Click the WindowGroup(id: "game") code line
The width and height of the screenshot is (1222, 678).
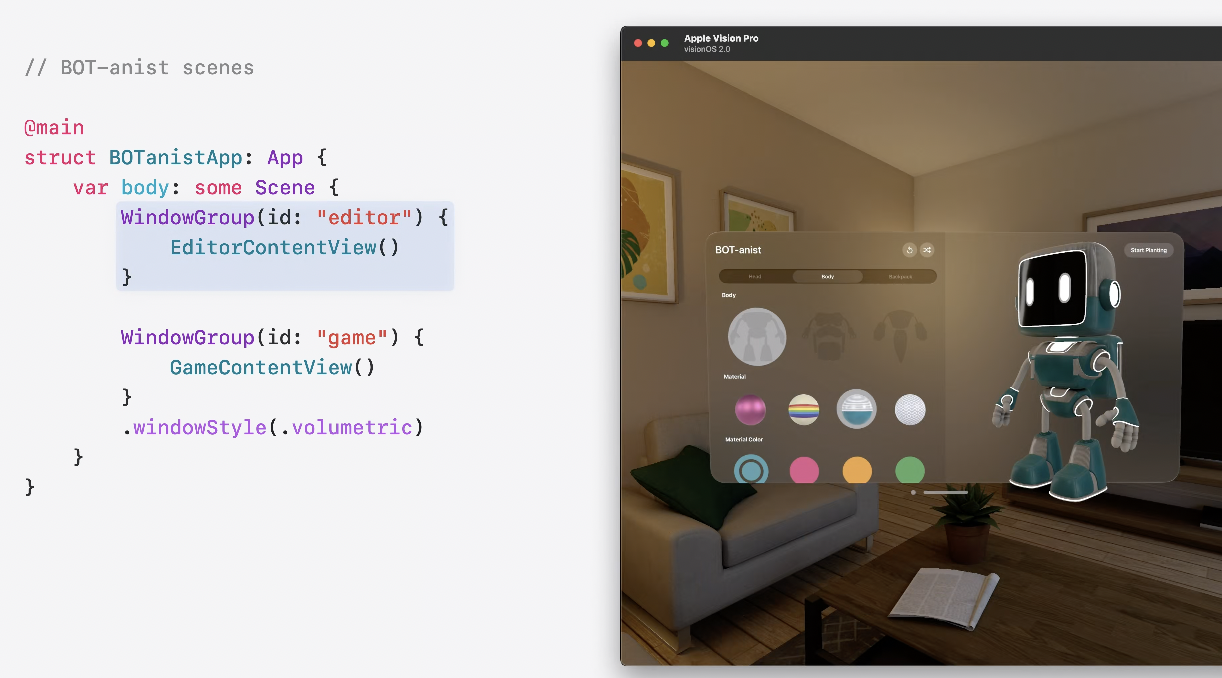click(x=273, y=337)
